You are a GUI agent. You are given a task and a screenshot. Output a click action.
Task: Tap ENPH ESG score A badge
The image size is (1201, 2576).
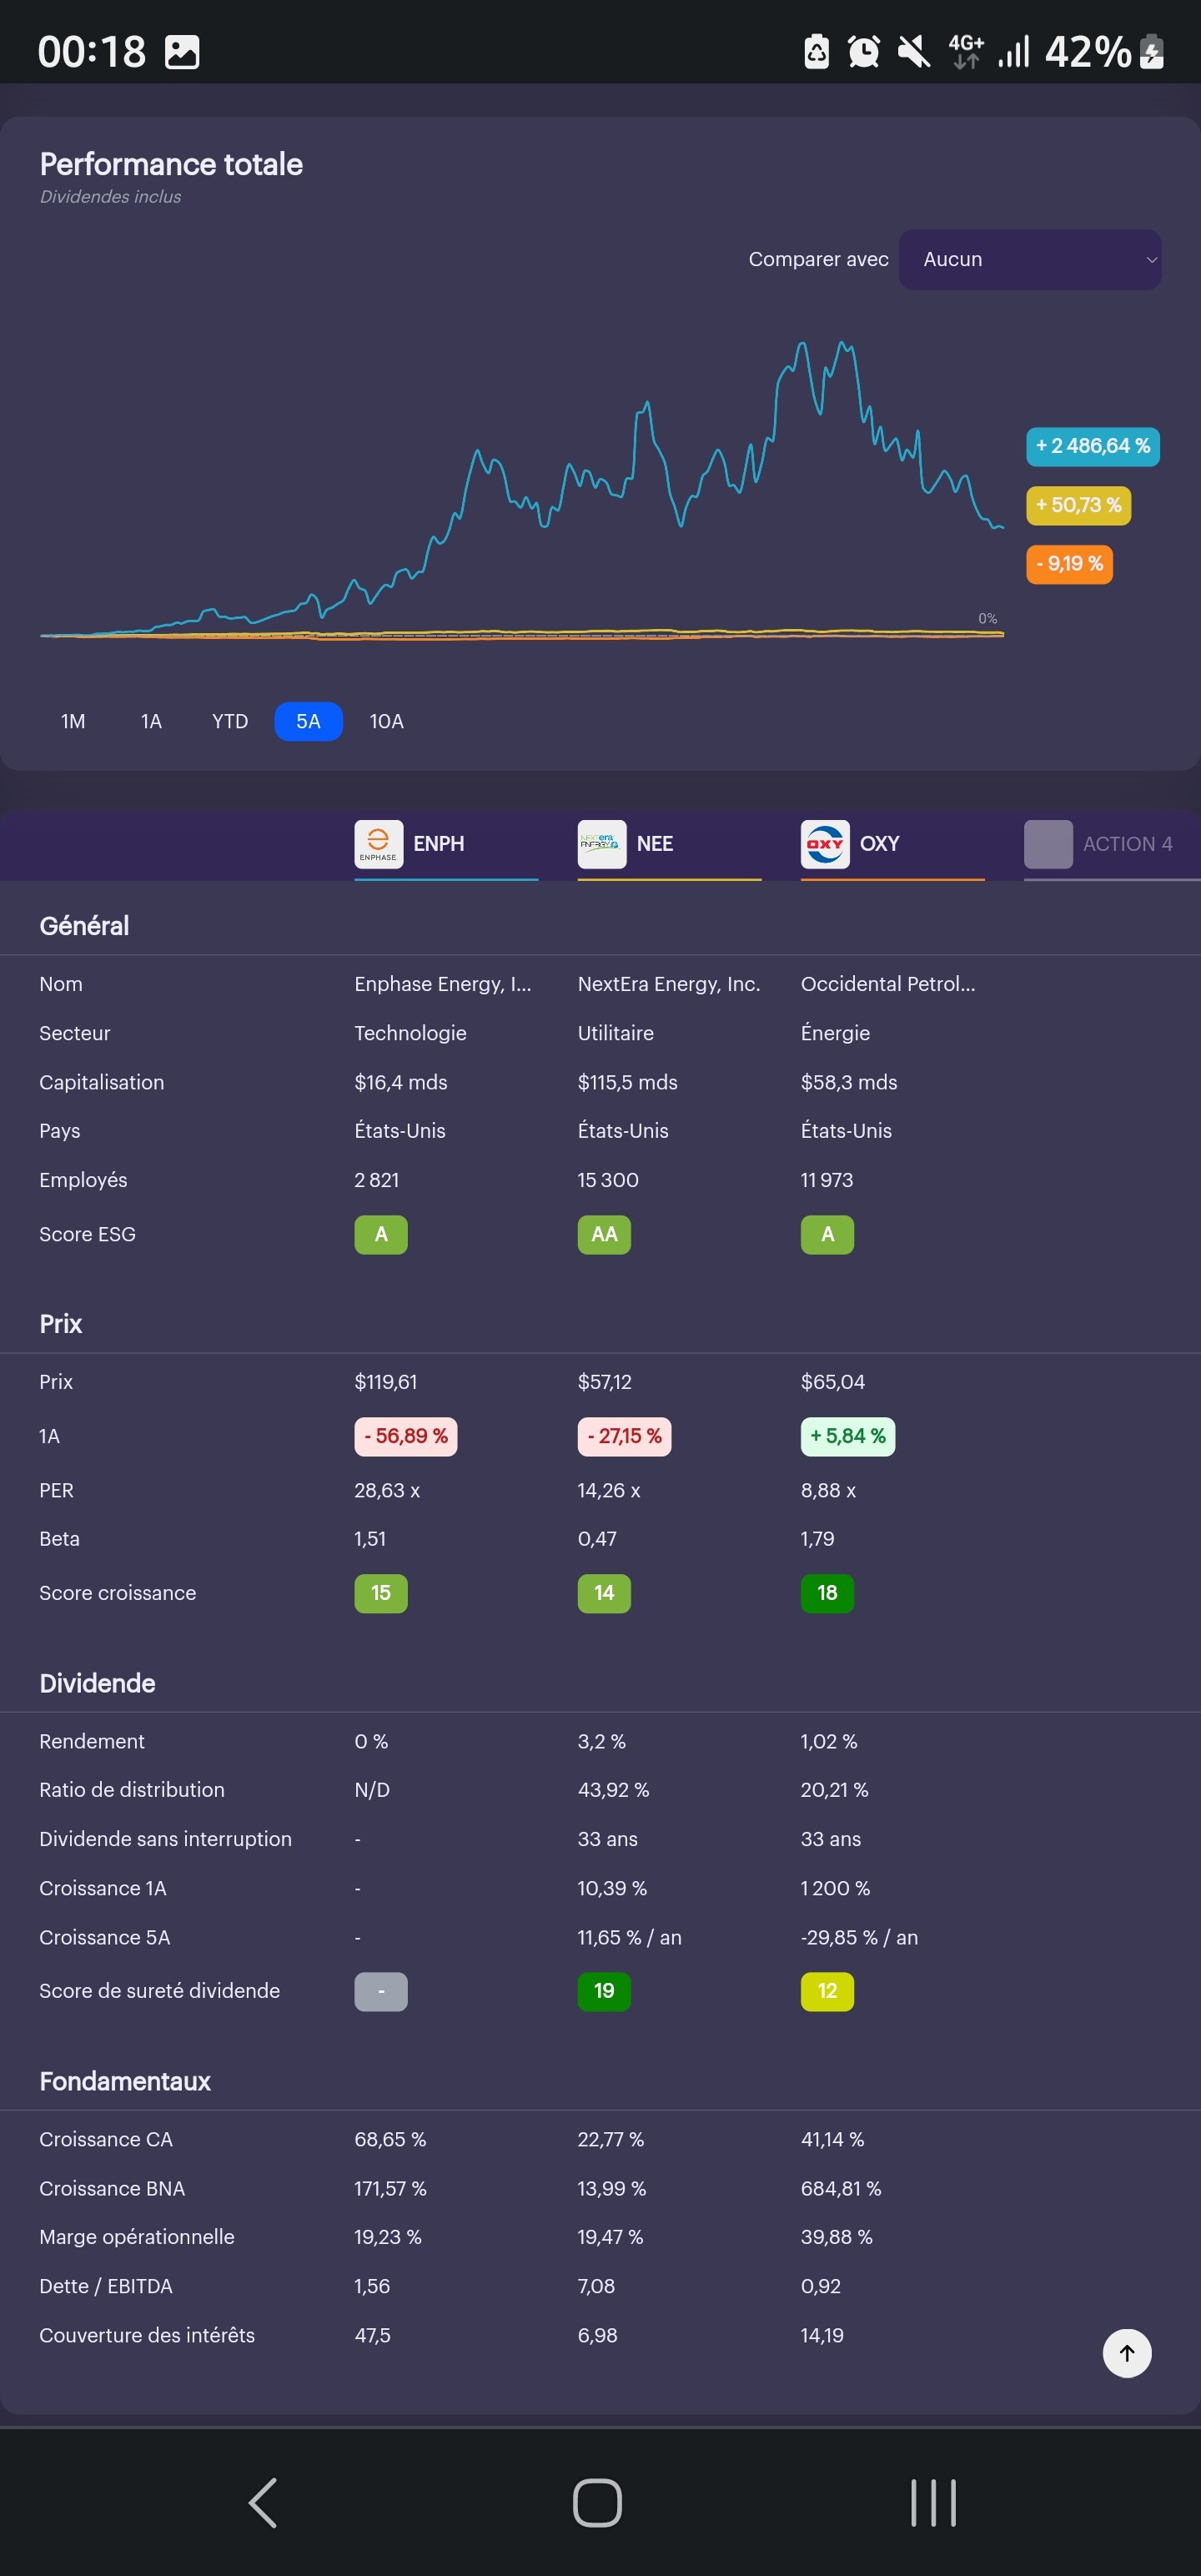[381, 1234]
